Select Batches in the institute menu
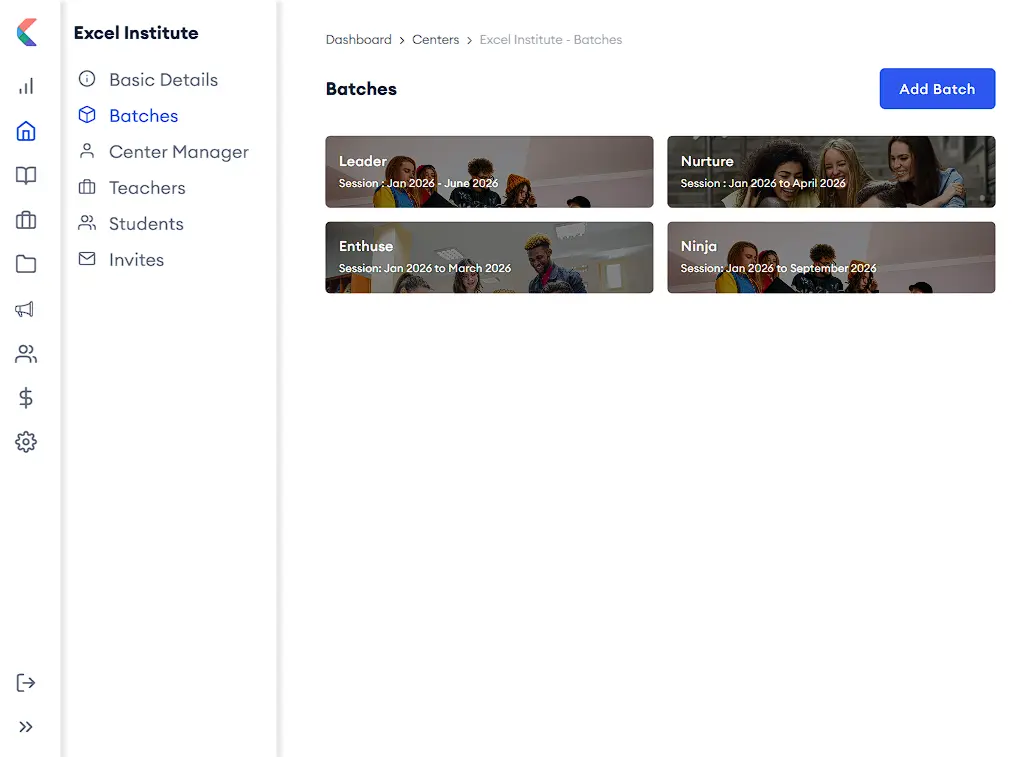1028x757 pixels. [141, 115]
